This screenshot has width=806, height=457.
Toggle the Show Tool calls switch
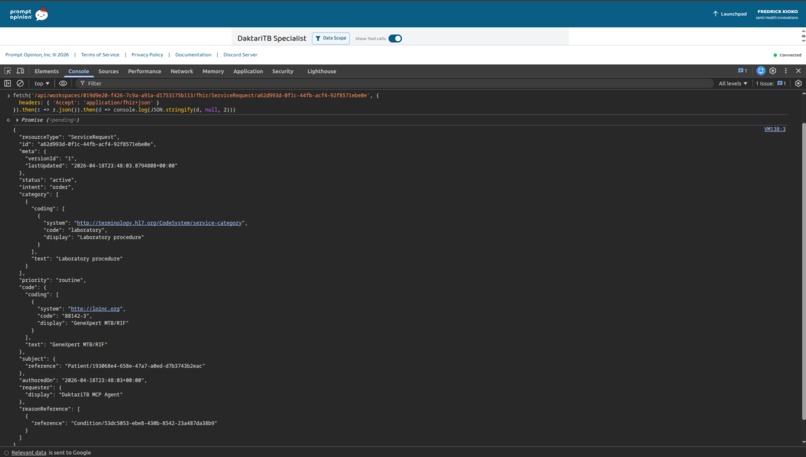pyautogui.click(x=395, y=39)
